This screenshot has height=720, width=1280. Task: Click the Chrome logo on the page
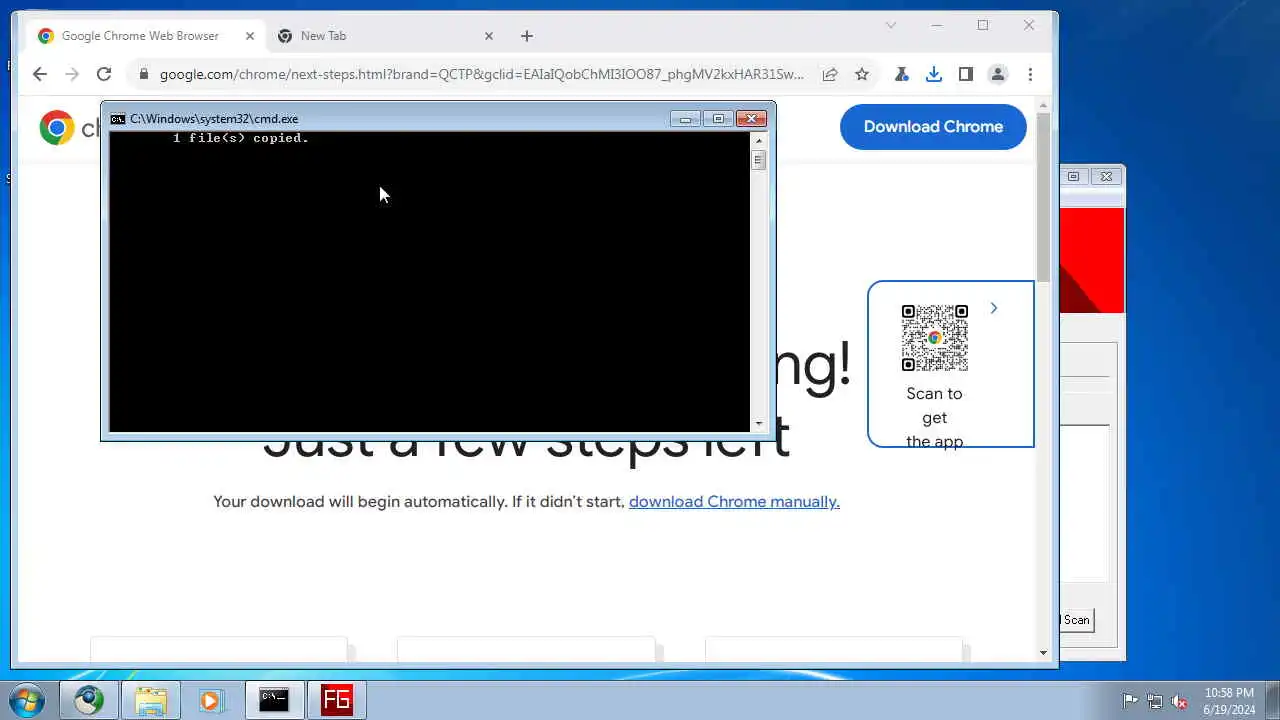(57, 127)
